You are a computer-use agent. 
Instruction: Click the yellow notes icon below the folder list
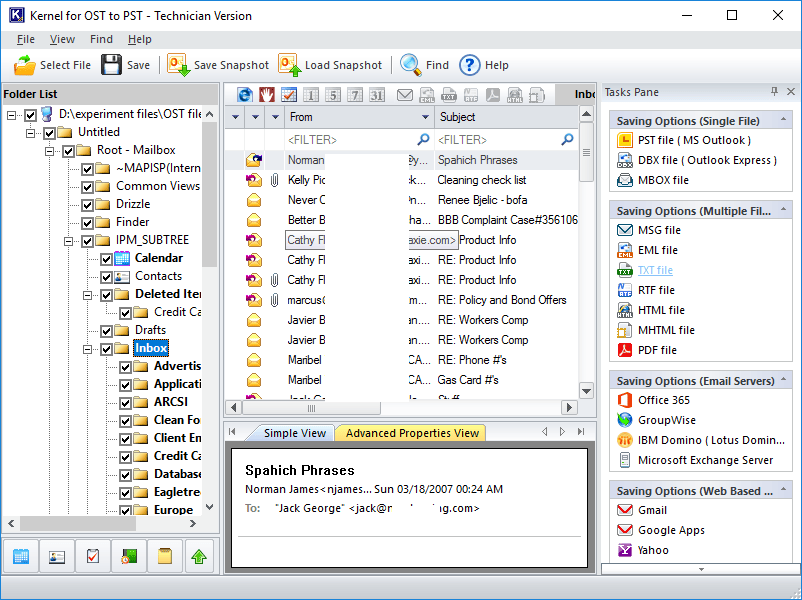(165, 556)
